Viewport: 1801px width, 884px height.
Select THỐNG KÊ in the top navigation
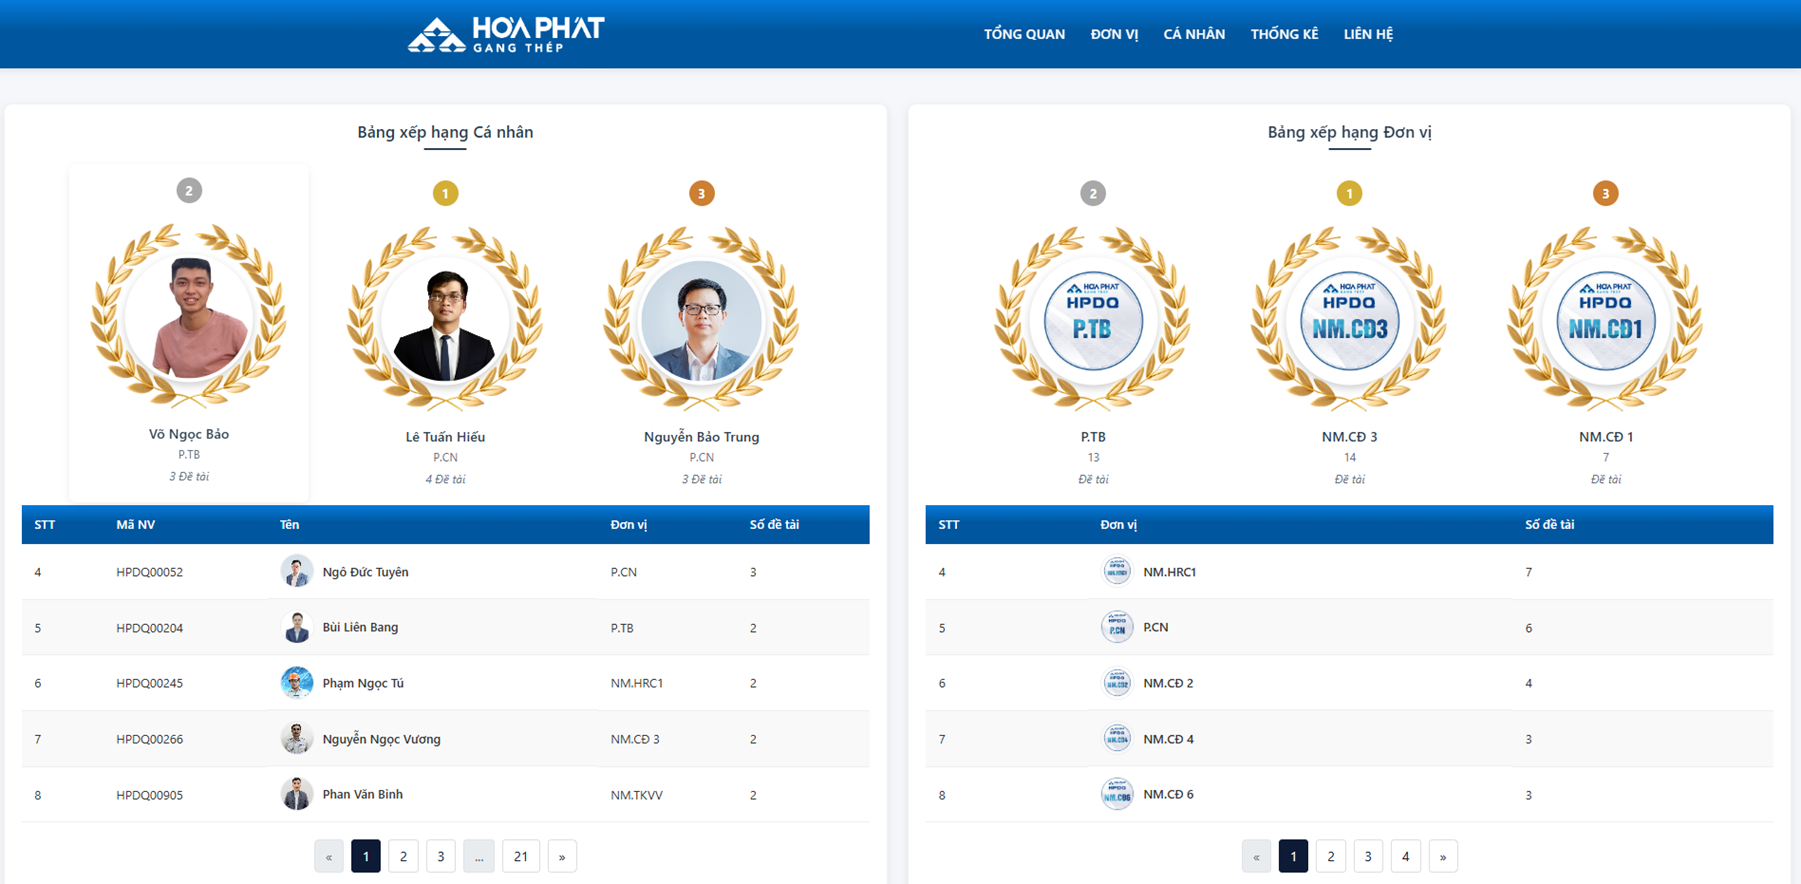click(x=1284, y=34)
